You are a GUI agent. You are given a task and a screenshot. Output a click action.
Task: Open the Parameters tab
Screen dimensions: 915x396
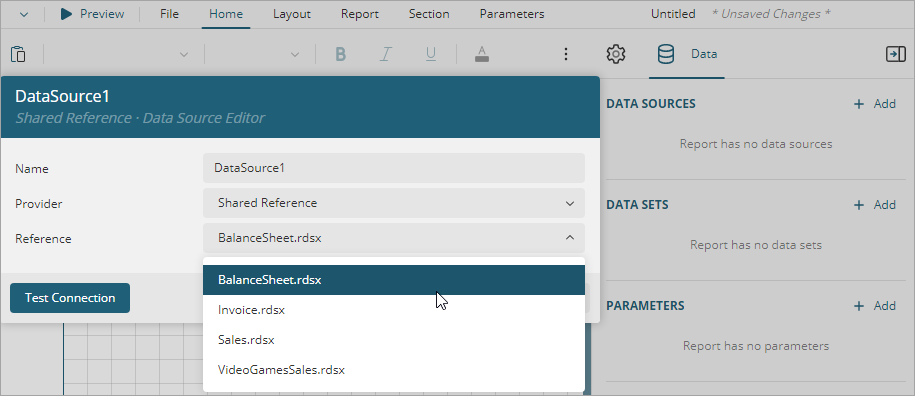pos(512,14)
